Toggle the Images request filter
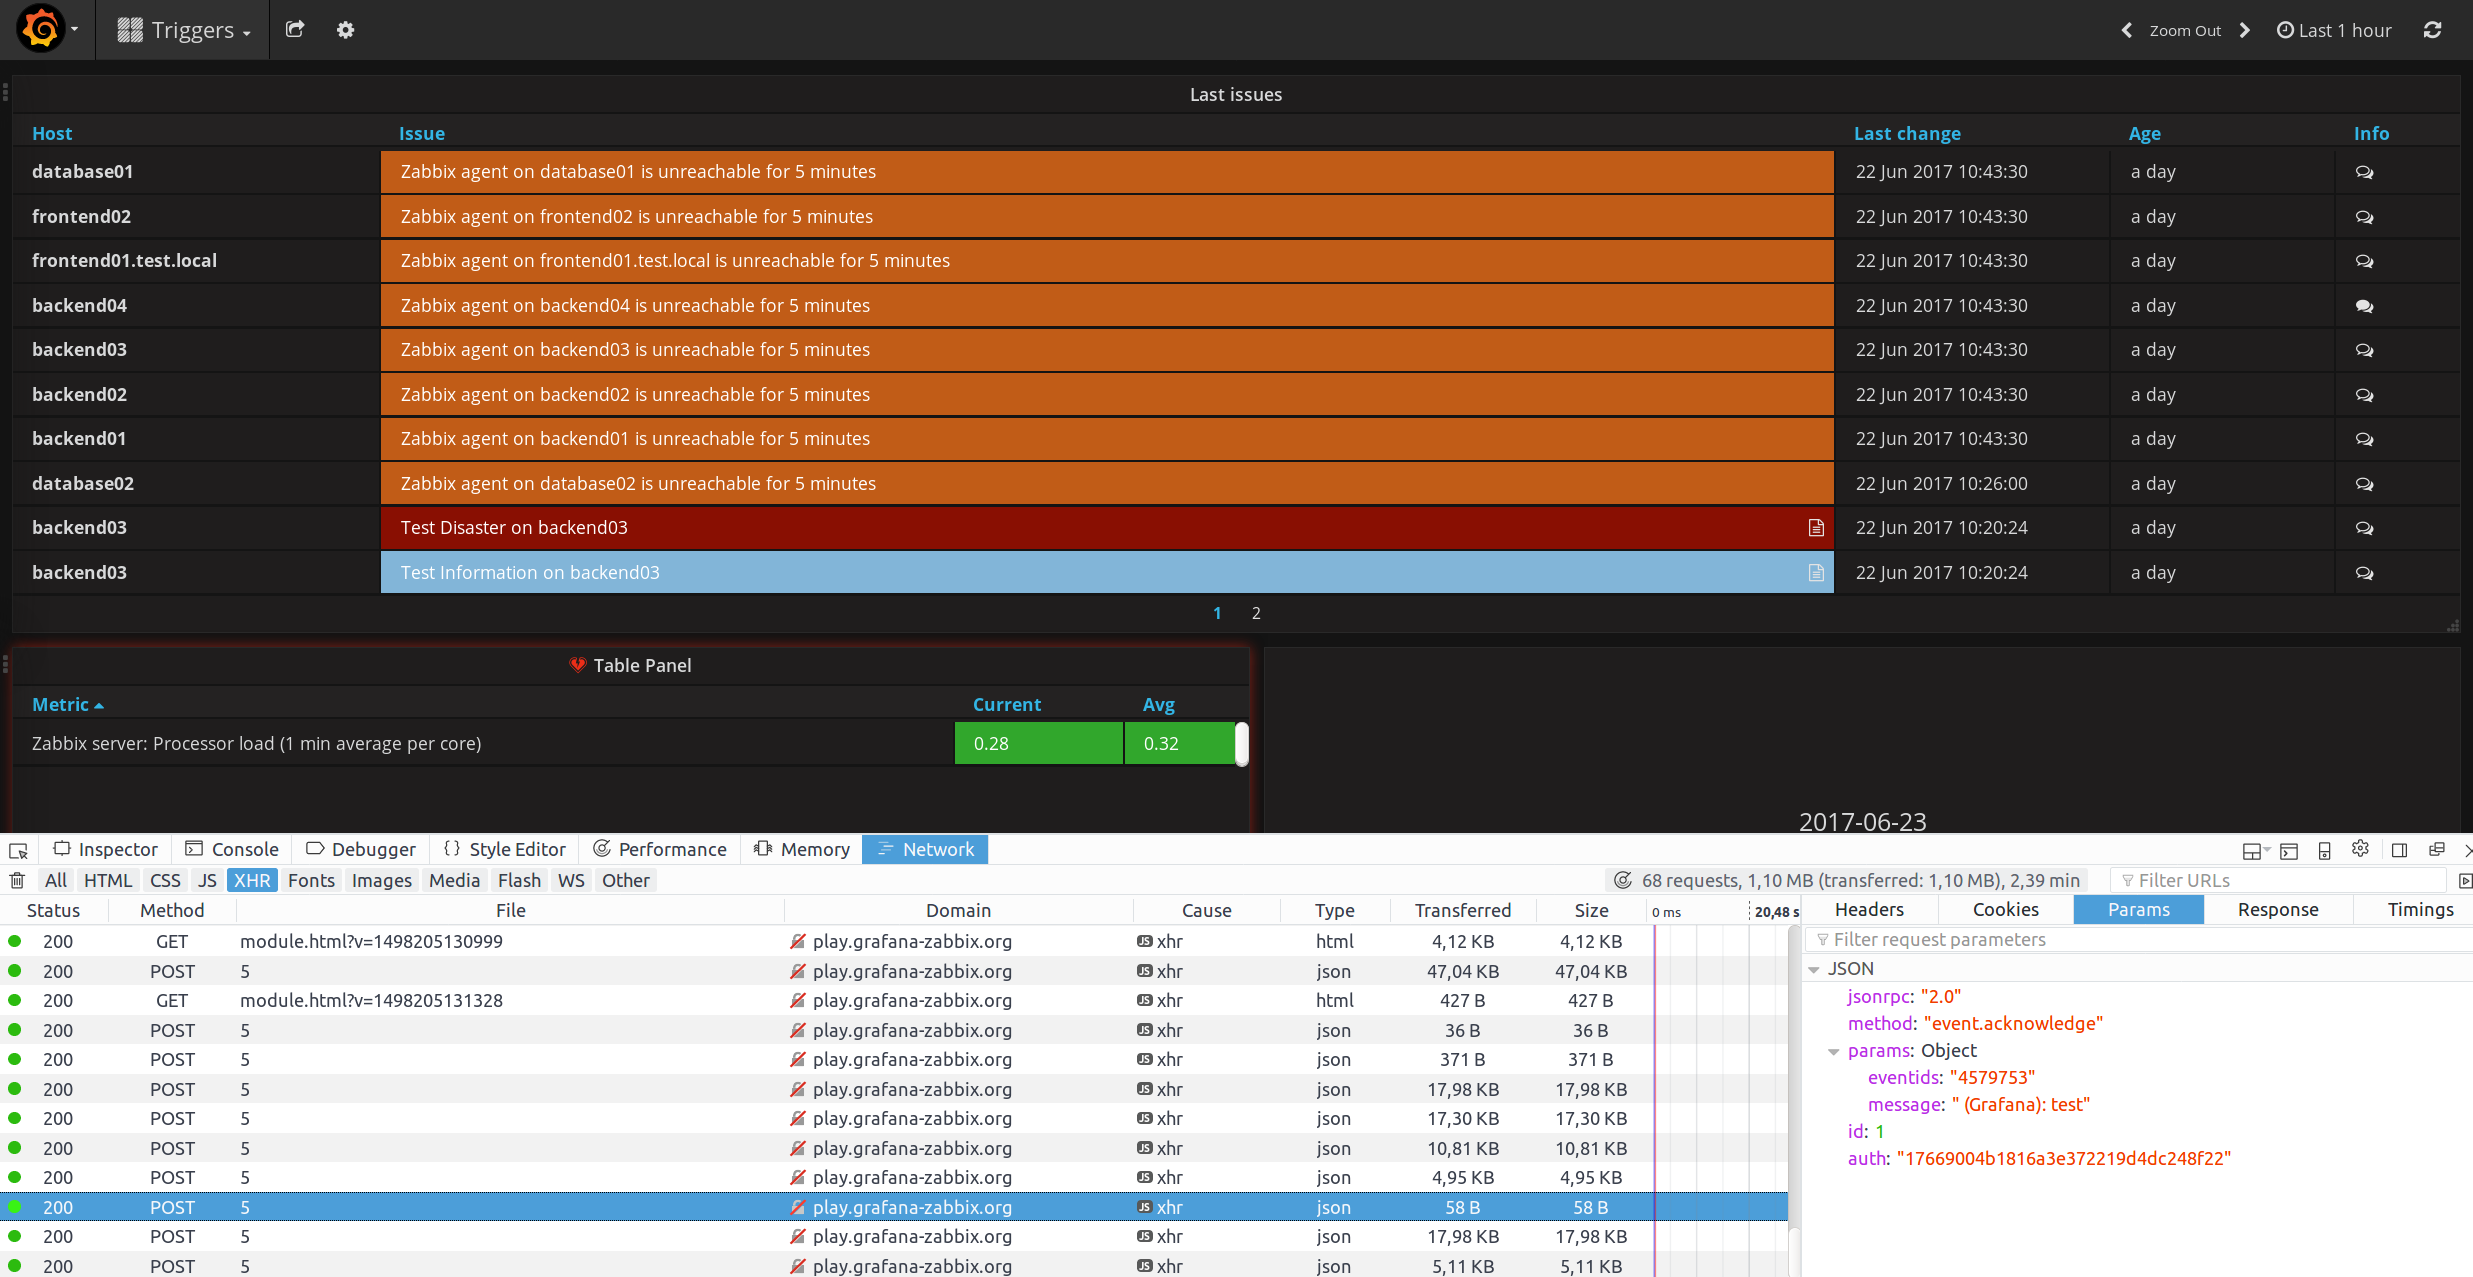The width and height of the screenshot is (2473, 1277). pos(381,880)
